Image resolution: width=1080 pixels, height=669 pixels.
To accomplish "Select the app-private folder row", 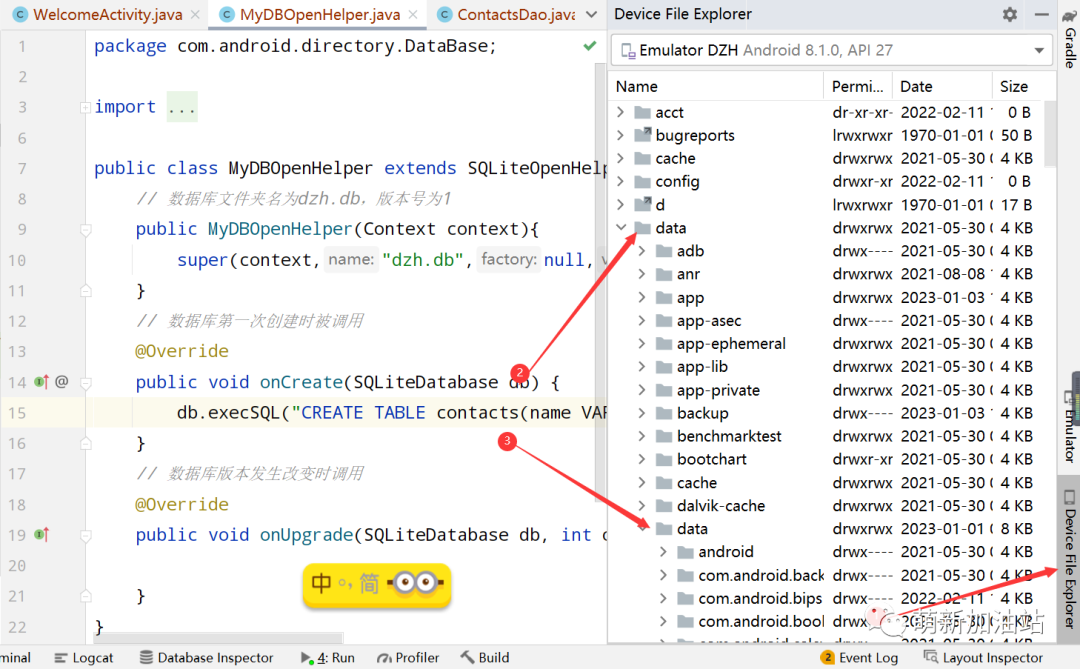I will click(827, 390).
